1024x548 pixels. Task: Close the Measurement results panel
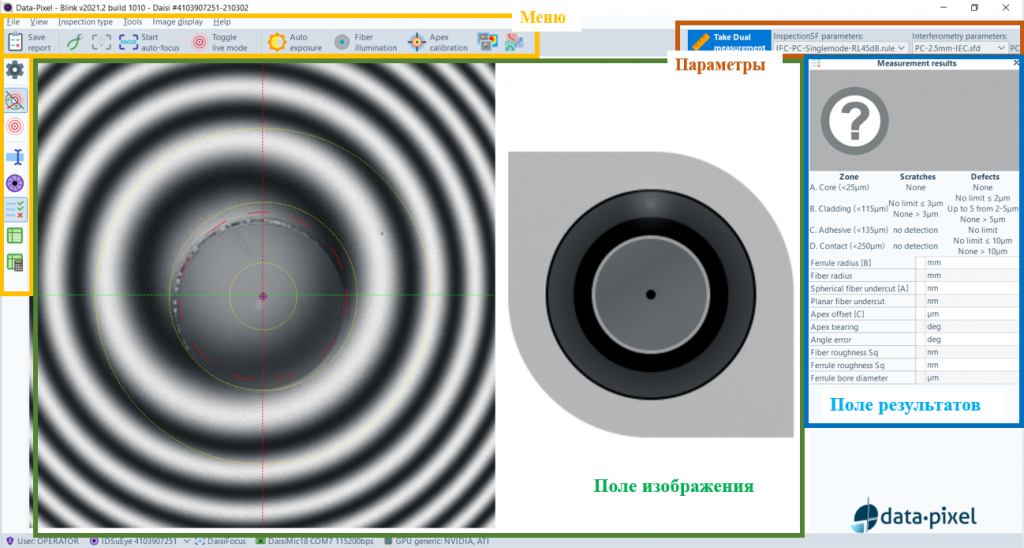[1016, 63]
